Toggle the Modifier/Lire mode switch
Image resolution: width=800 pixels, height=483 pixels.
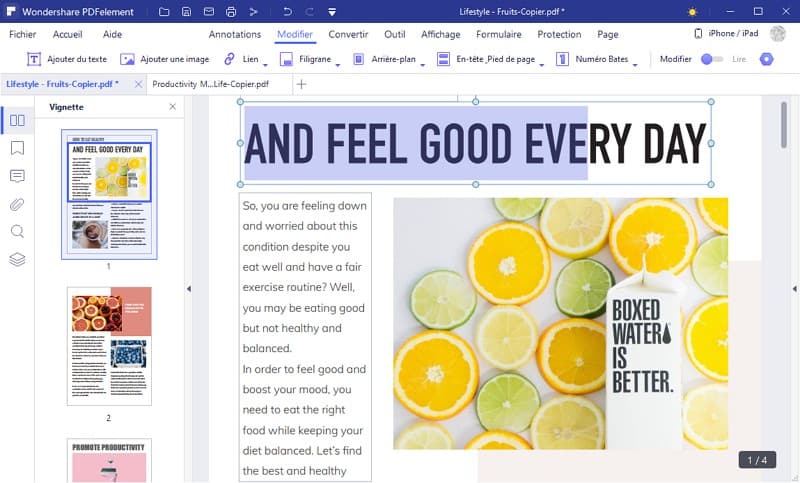point(711,59)
